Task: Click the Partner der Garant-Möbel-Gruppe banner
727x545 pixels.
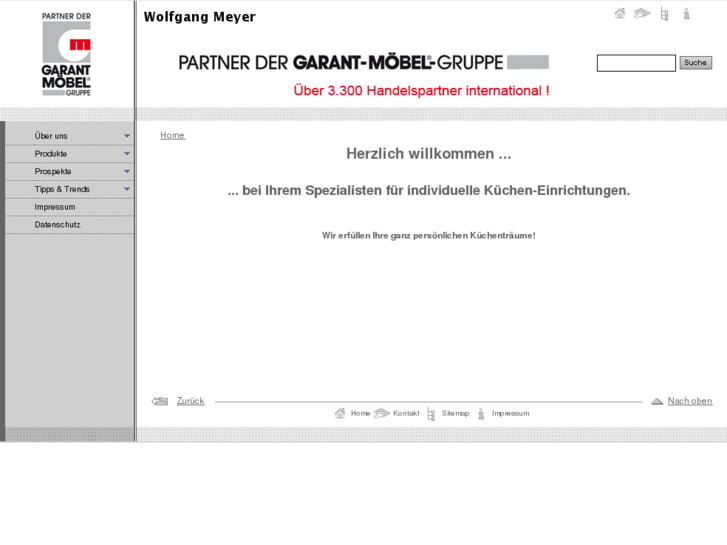Action: point(364,62)
